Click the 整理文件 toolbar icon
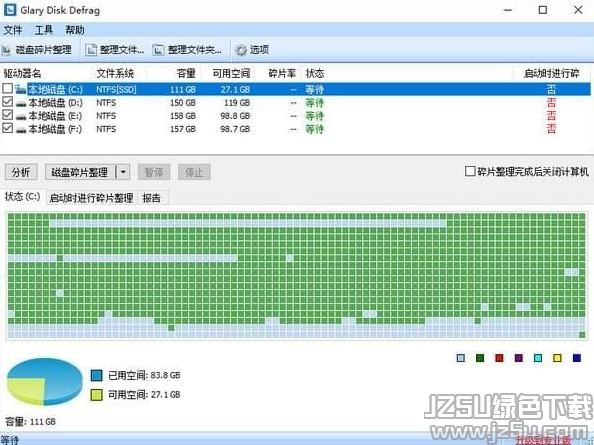Viewport: 594px width, 445px height. (91, 50)
